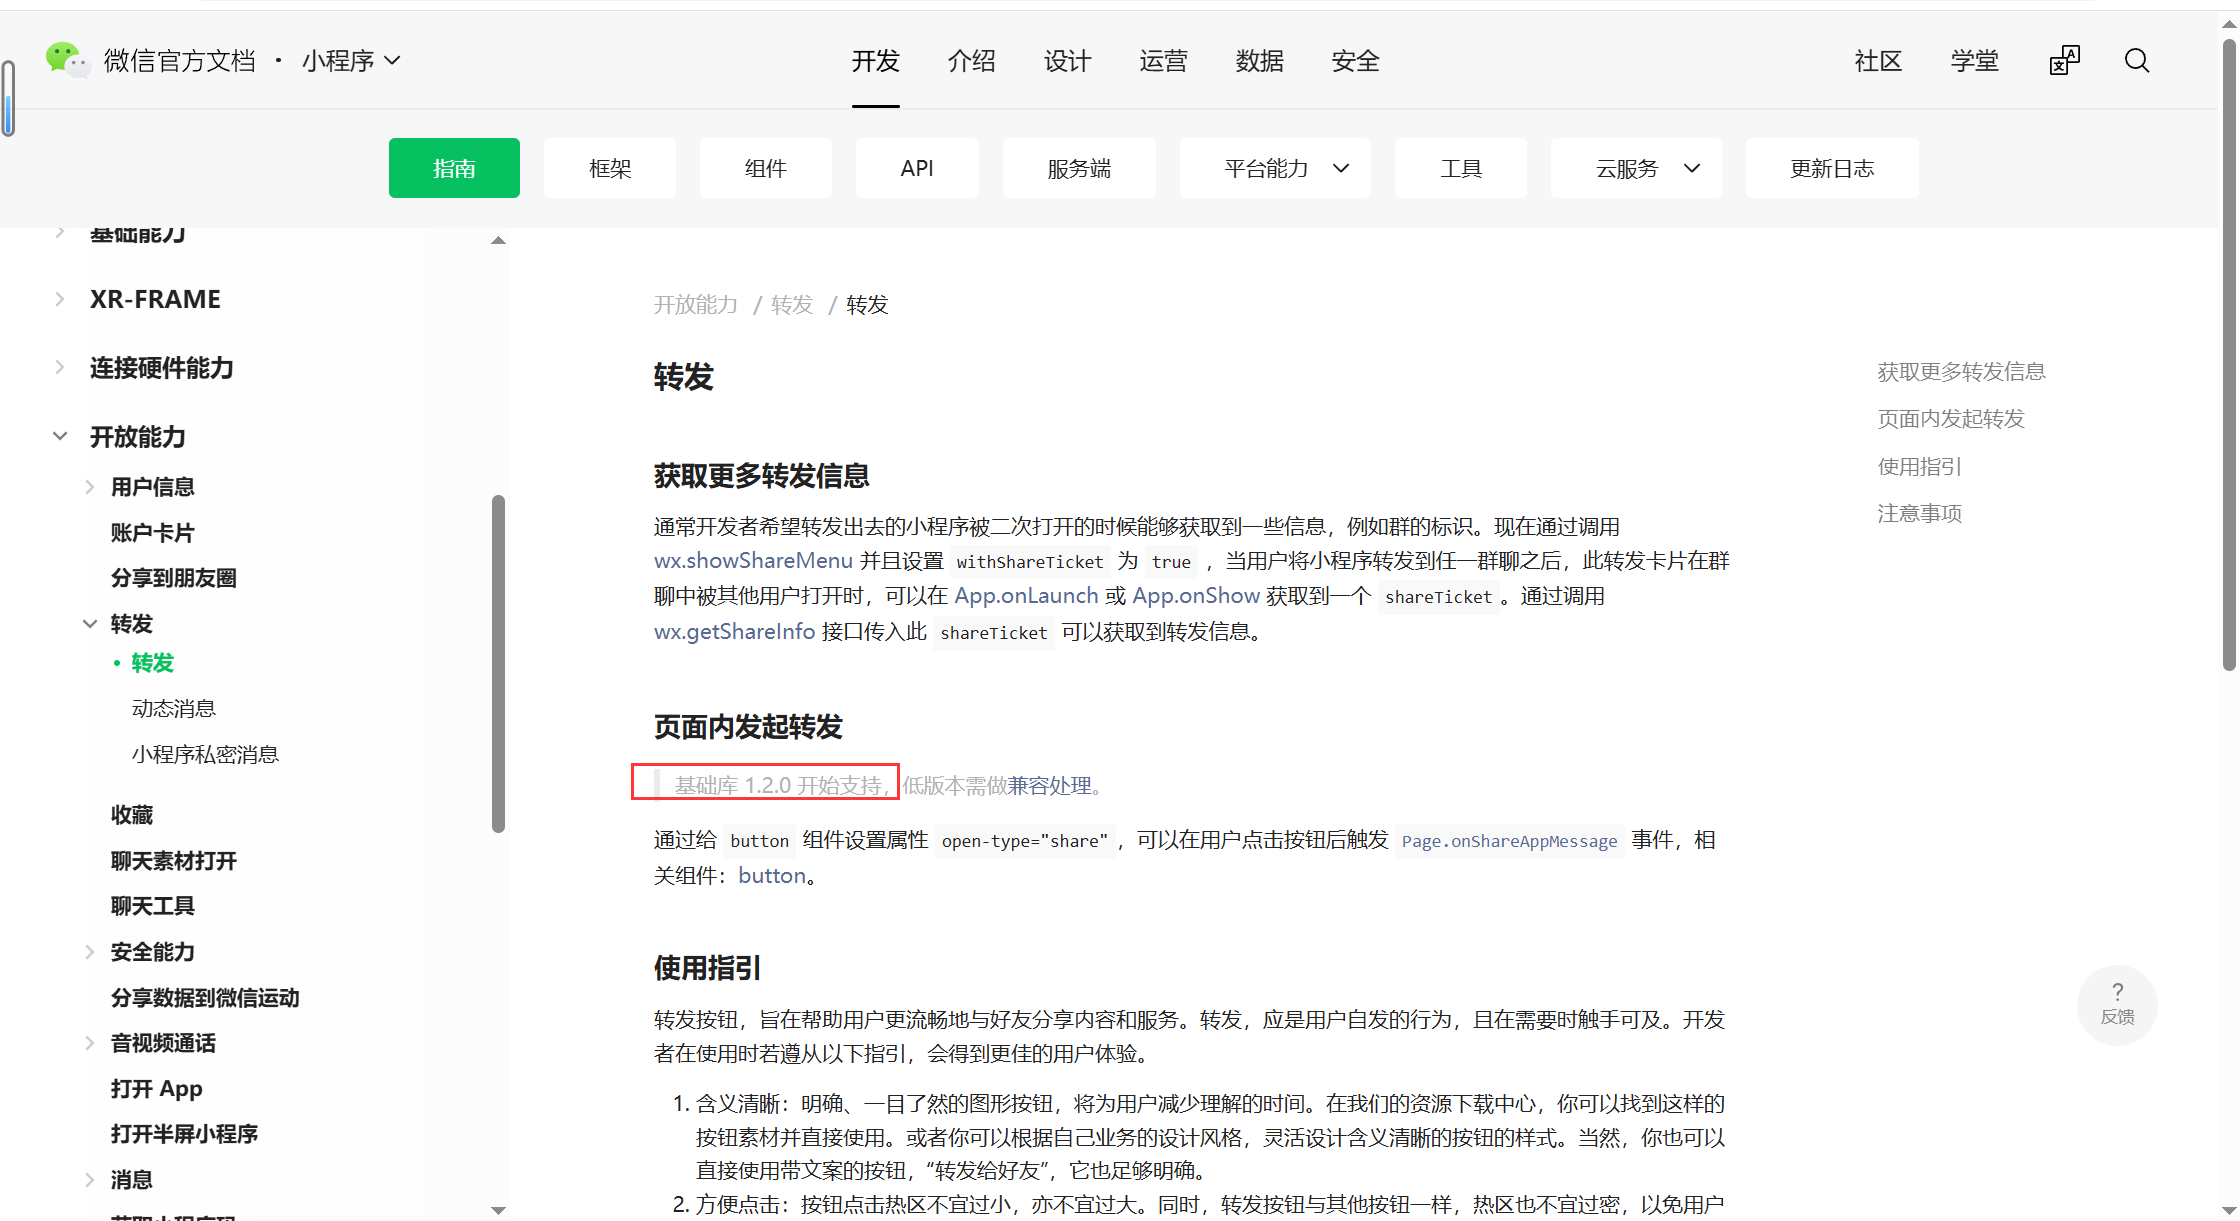The width and height of the screenshot is (2240, 1221).
Task: Open the 小程序 product dropdown
Action: coord(351,61)
